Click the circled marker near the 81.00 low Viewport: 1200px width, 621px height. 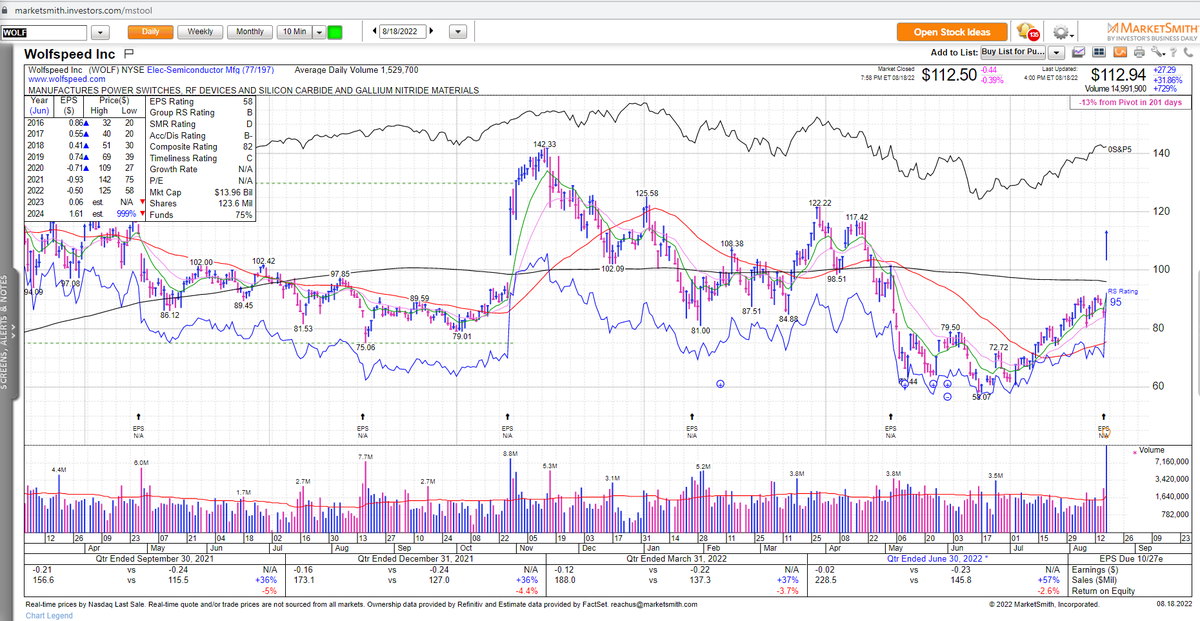click(x=720, y=384)
